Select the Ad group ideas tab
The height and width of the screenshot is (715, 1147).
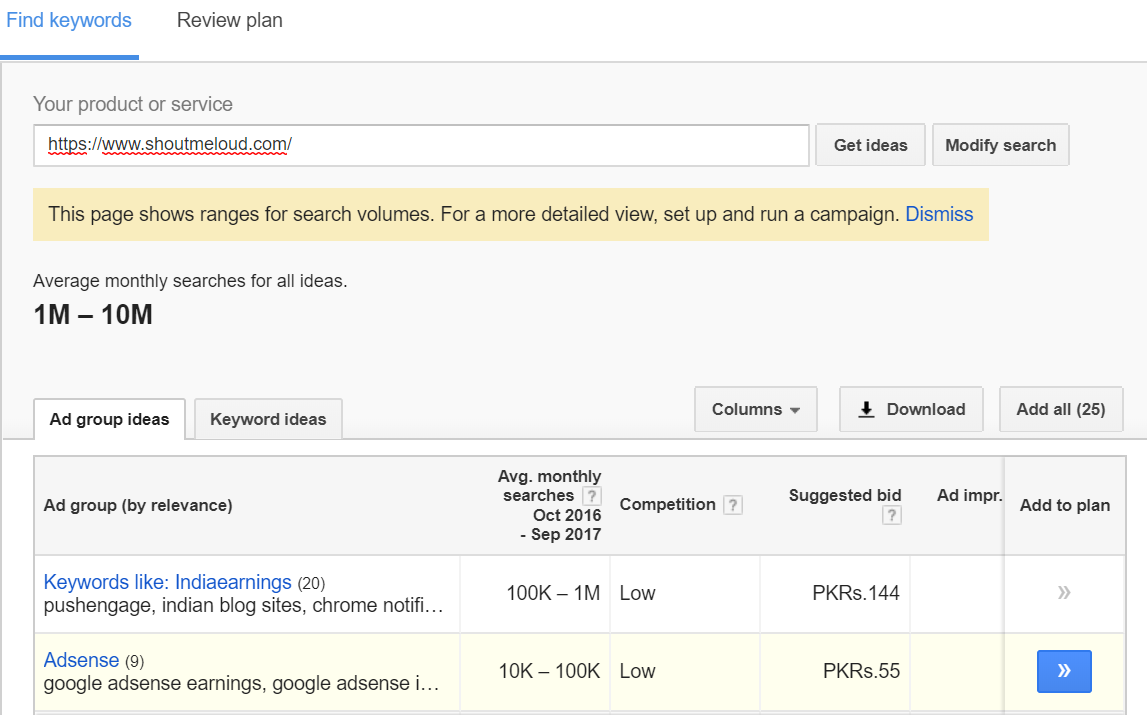click(x=110, y=419)
